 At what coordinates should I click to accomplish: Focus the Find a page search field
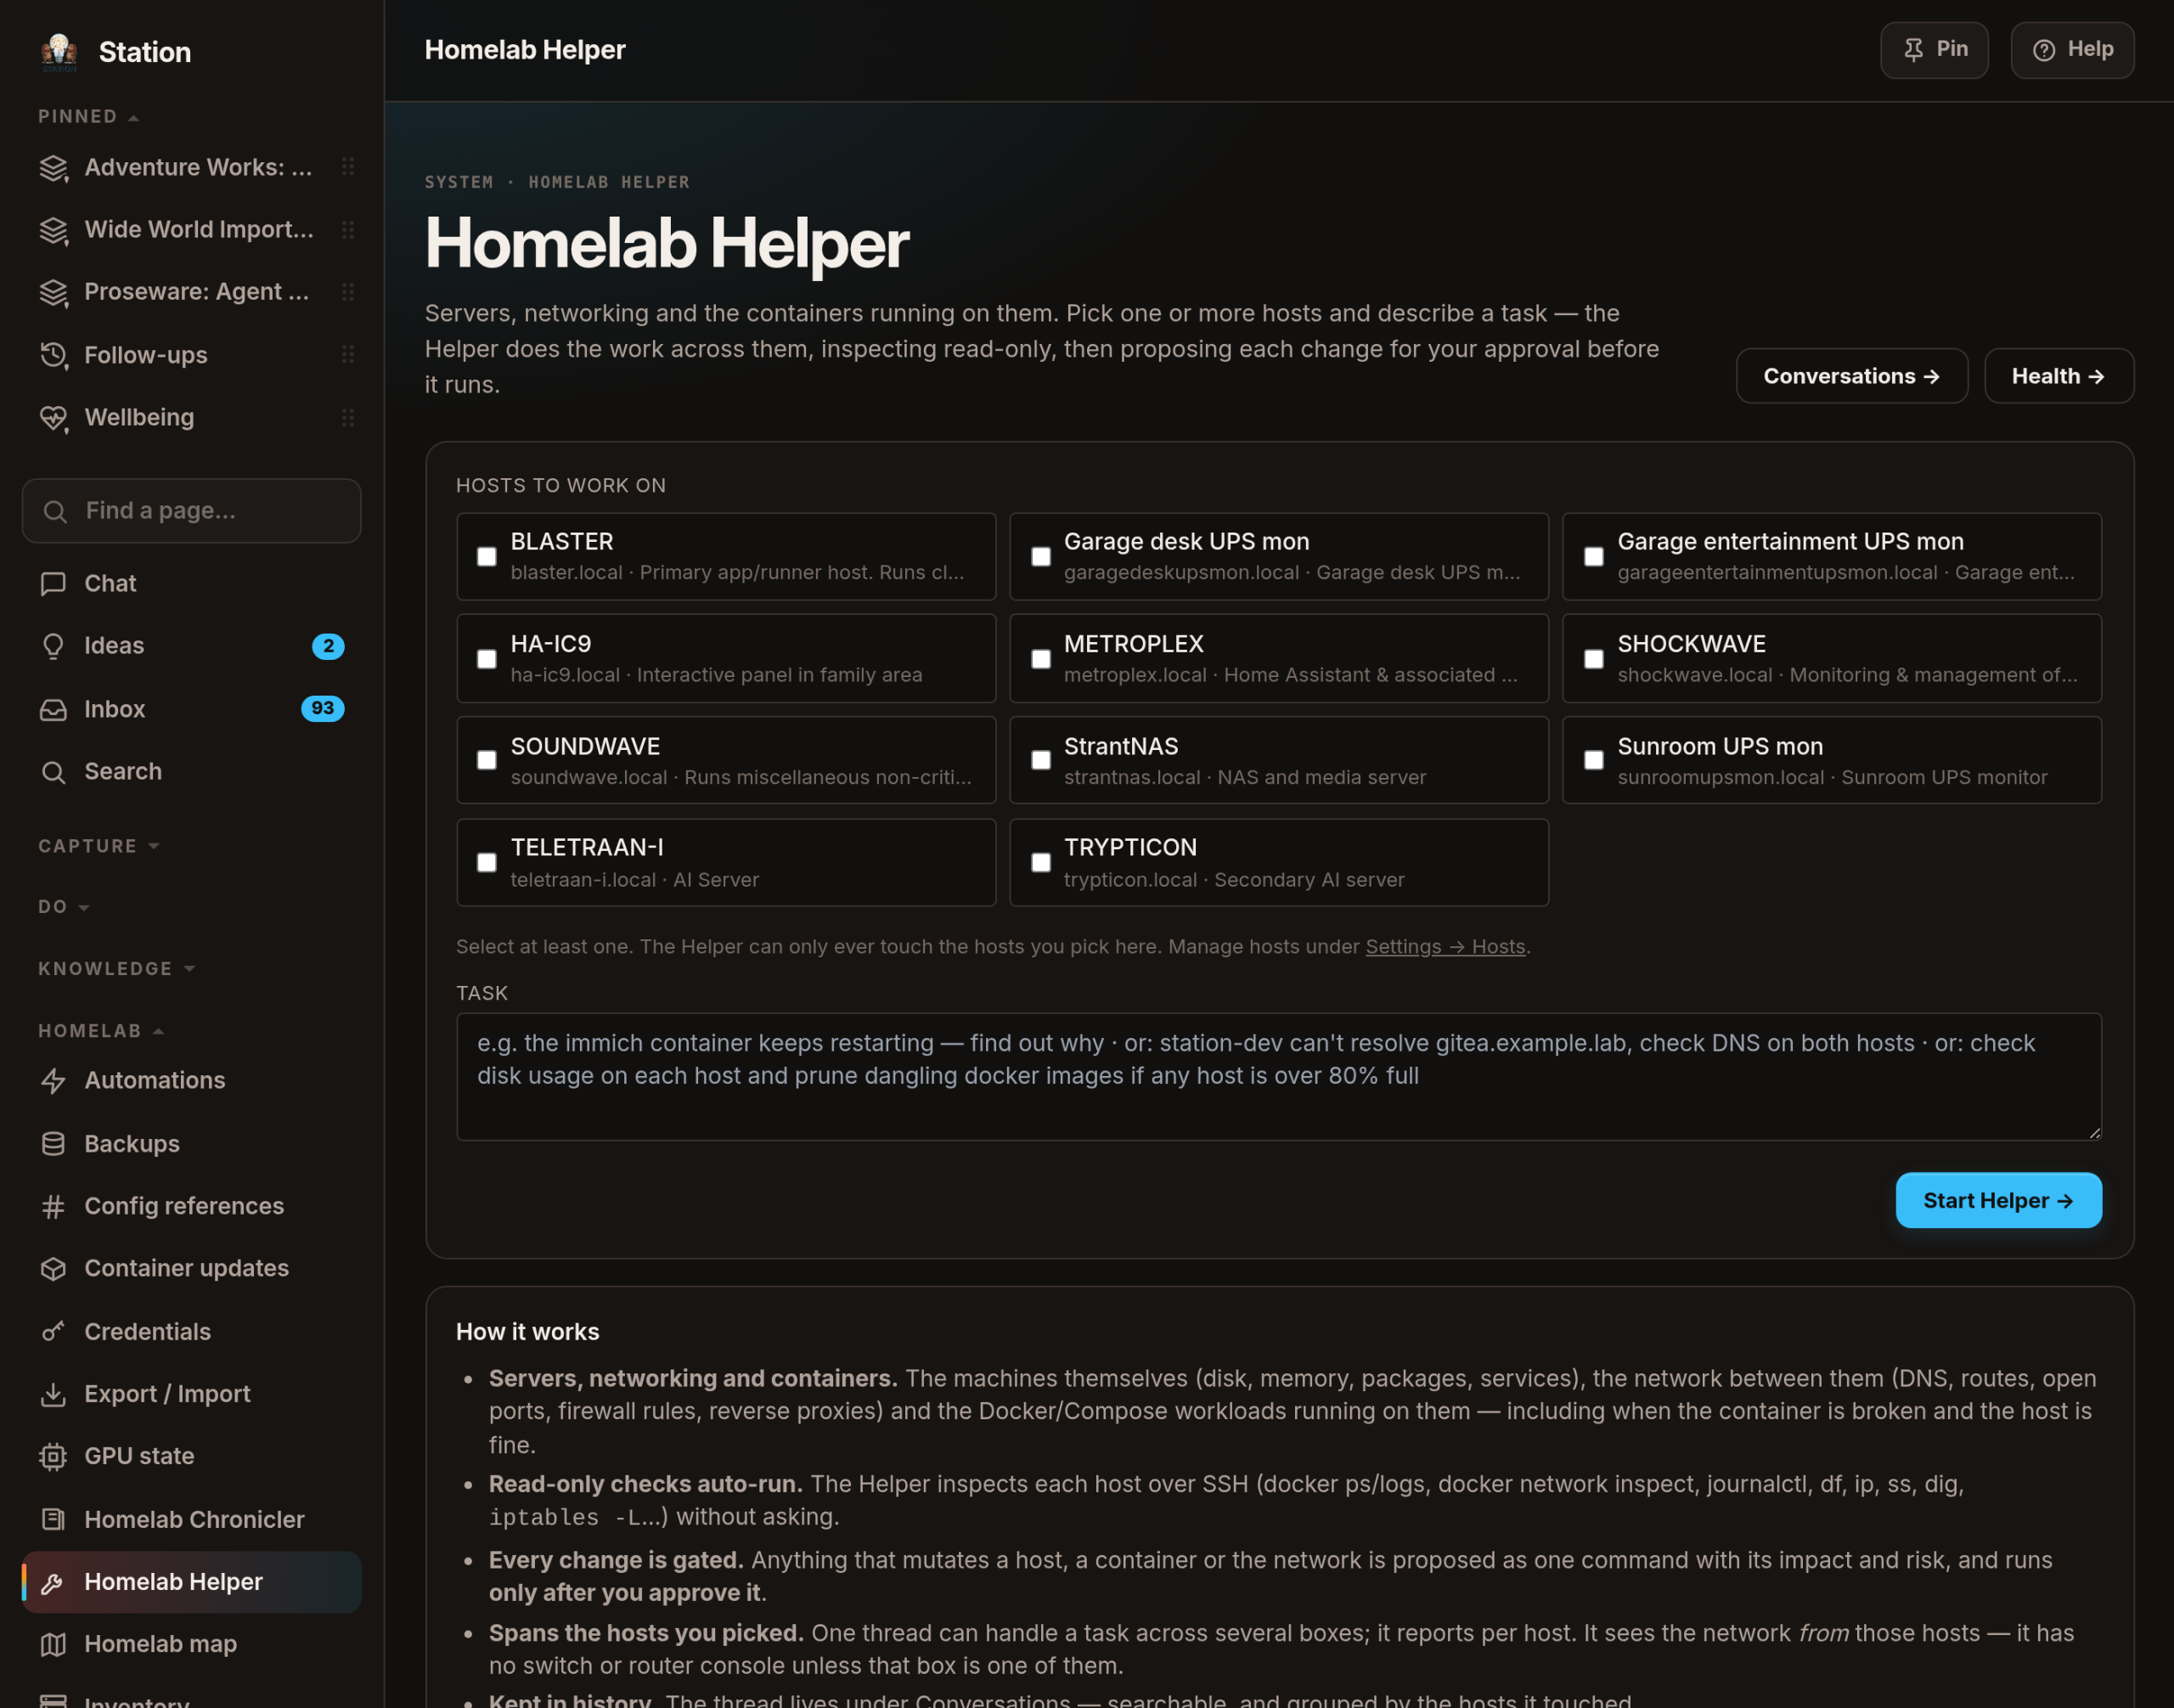191,511
